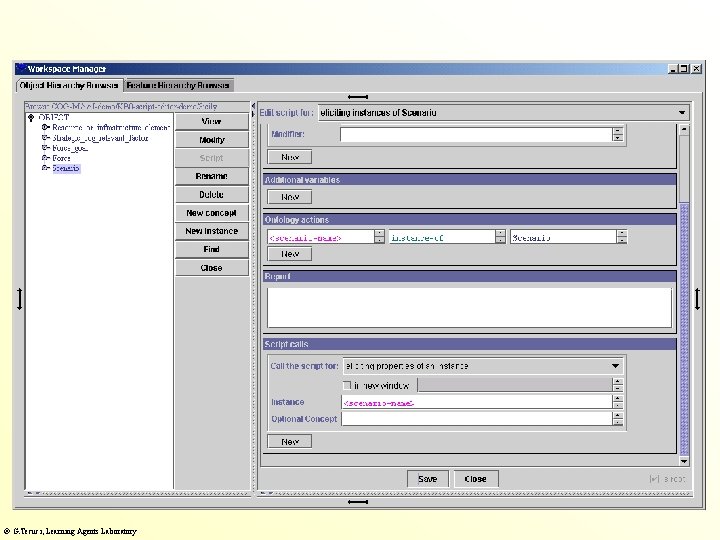This screenshot has width=720, height=540.
Task: Select the Force concept in tree
Action: point(61,158)
